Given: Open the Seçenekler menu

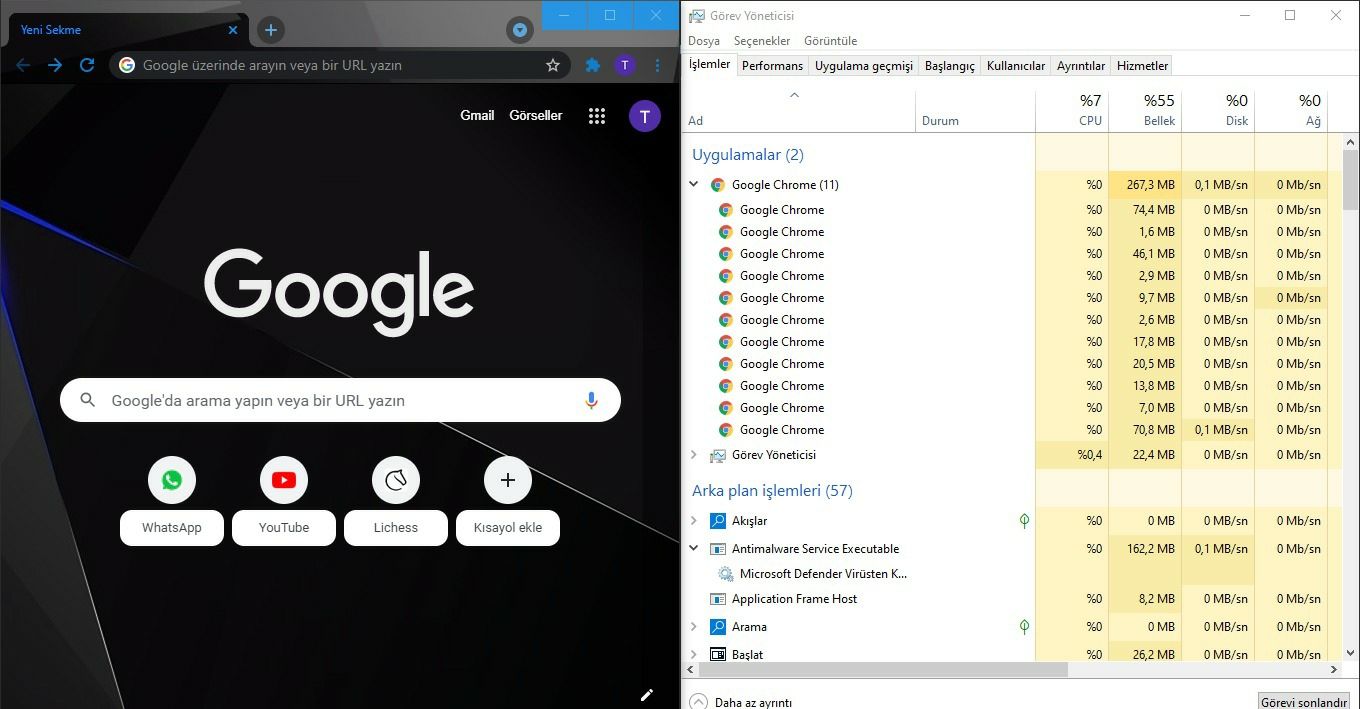Looking at the screenshot, I should 762,41.
